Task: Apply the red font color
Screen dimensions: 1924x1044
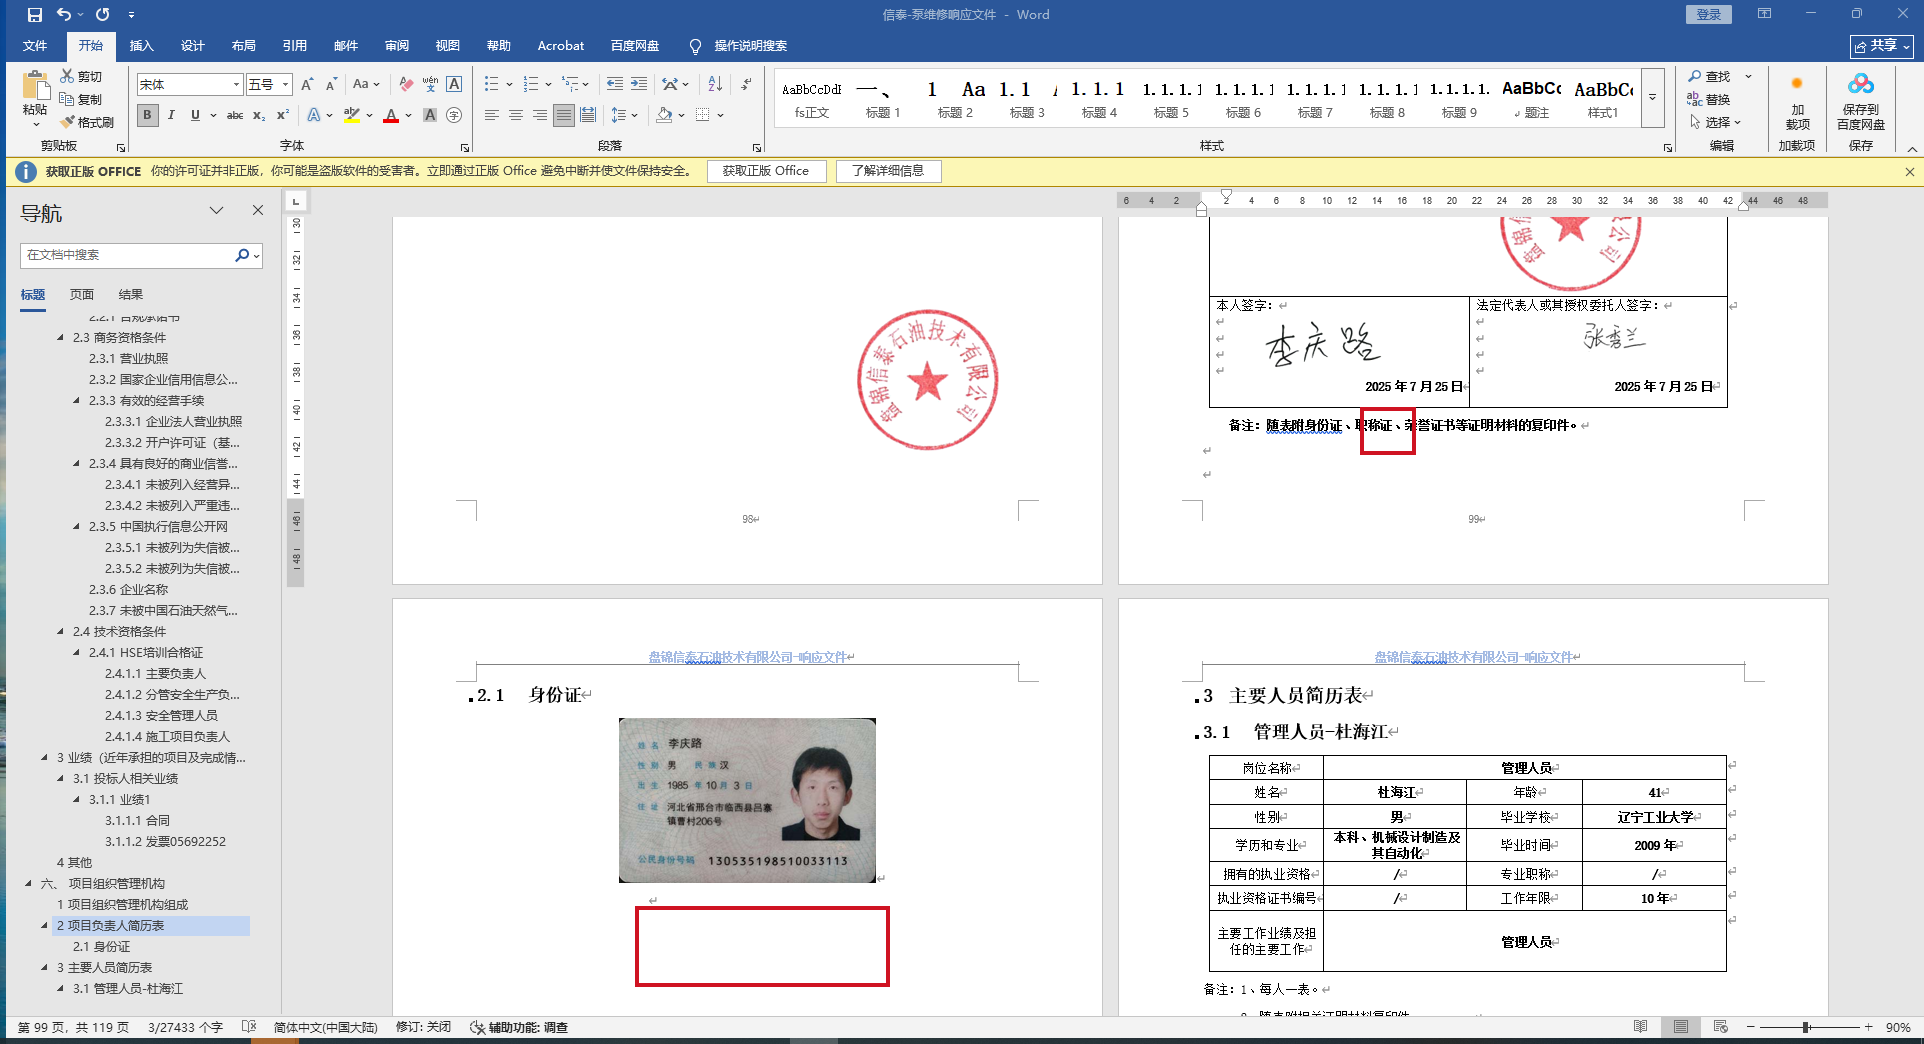Action: [391, 116]
